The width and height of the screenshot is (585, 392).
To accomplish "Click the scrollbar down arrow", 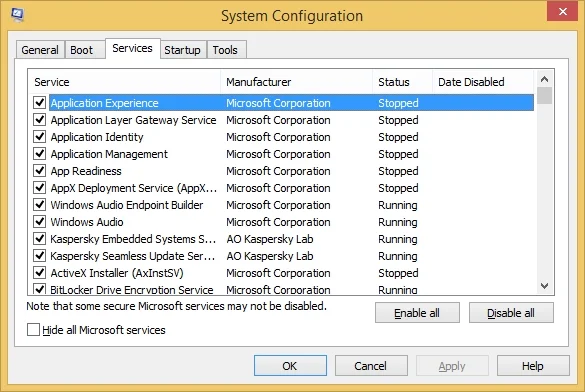I will 544,286.
